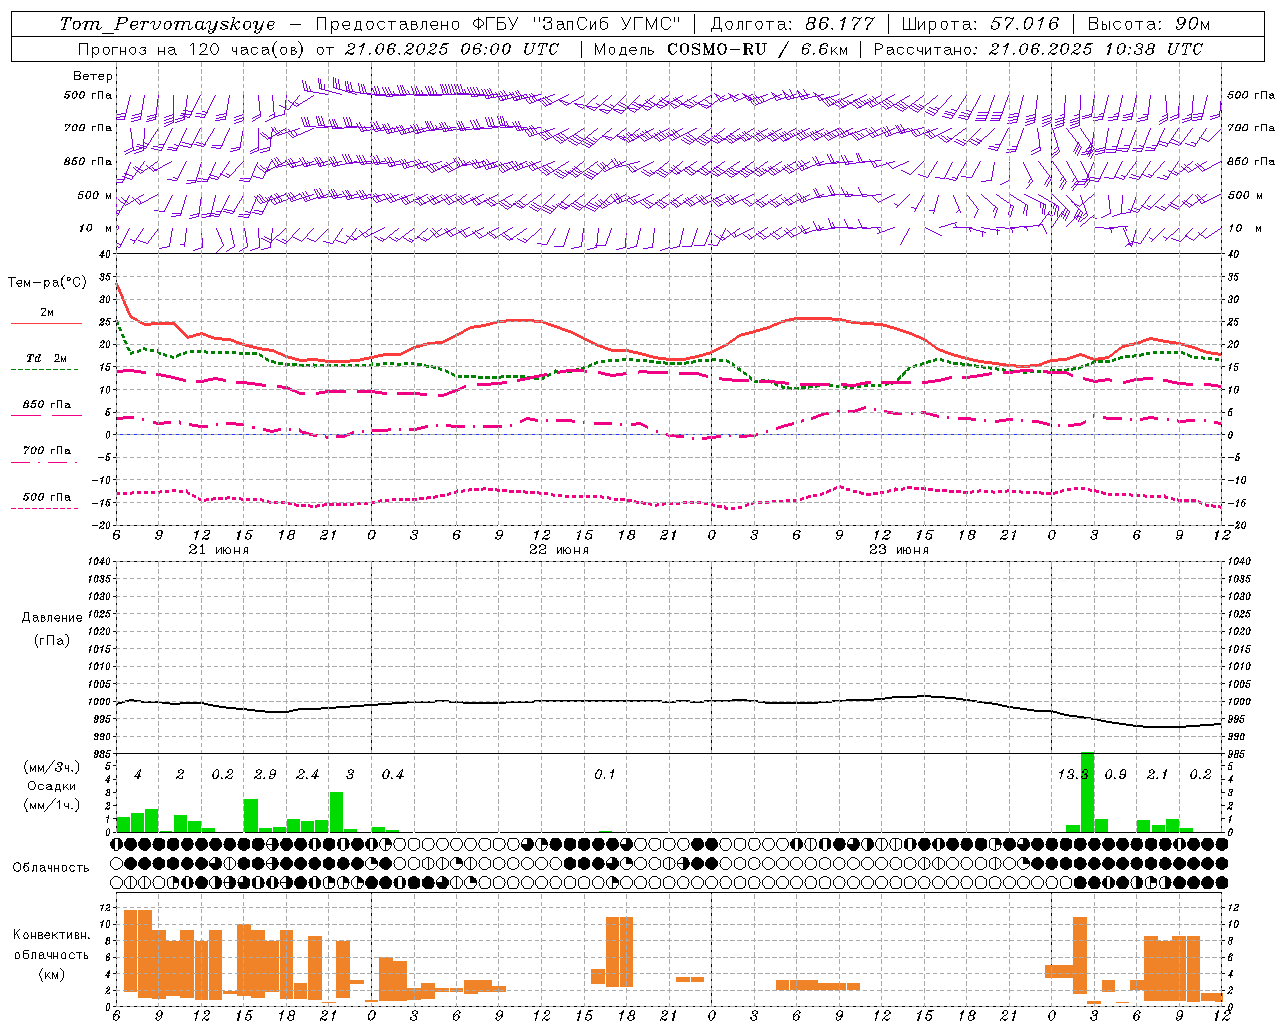The image size is (1280, 1024).
Task: Click the 2.9 precipitation value
Action: pos(265,775)
